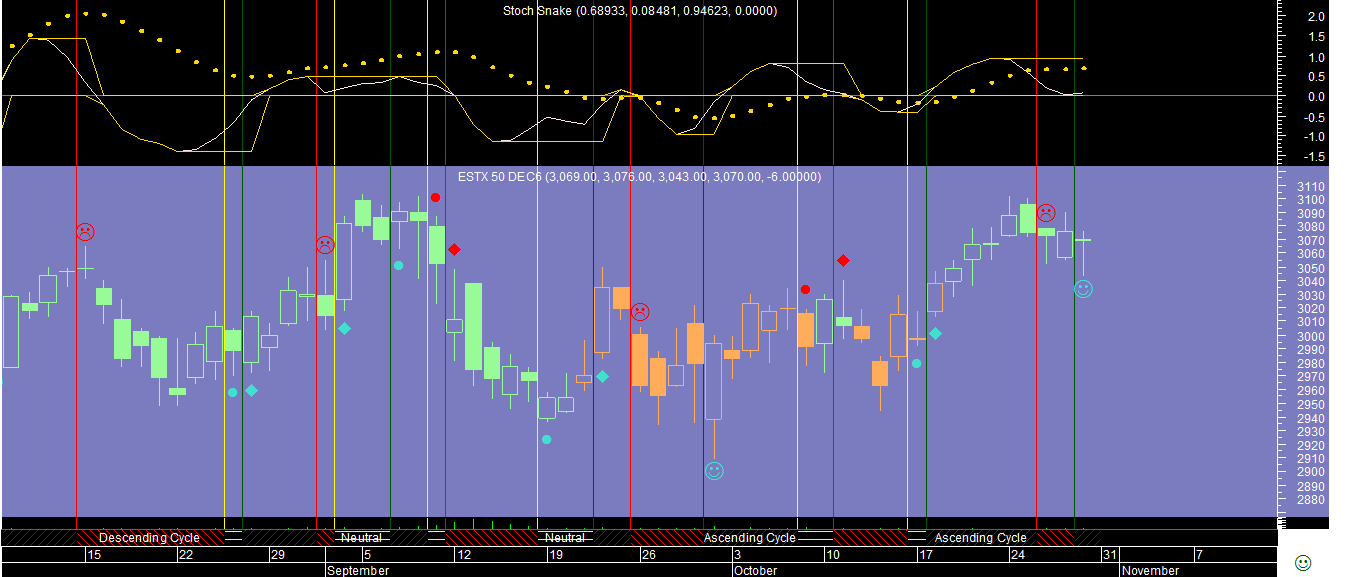The image size is (1352, 577).
Task: Select the first Neutral cycle label
Action: pyautogui.click(x=361, y=538)
